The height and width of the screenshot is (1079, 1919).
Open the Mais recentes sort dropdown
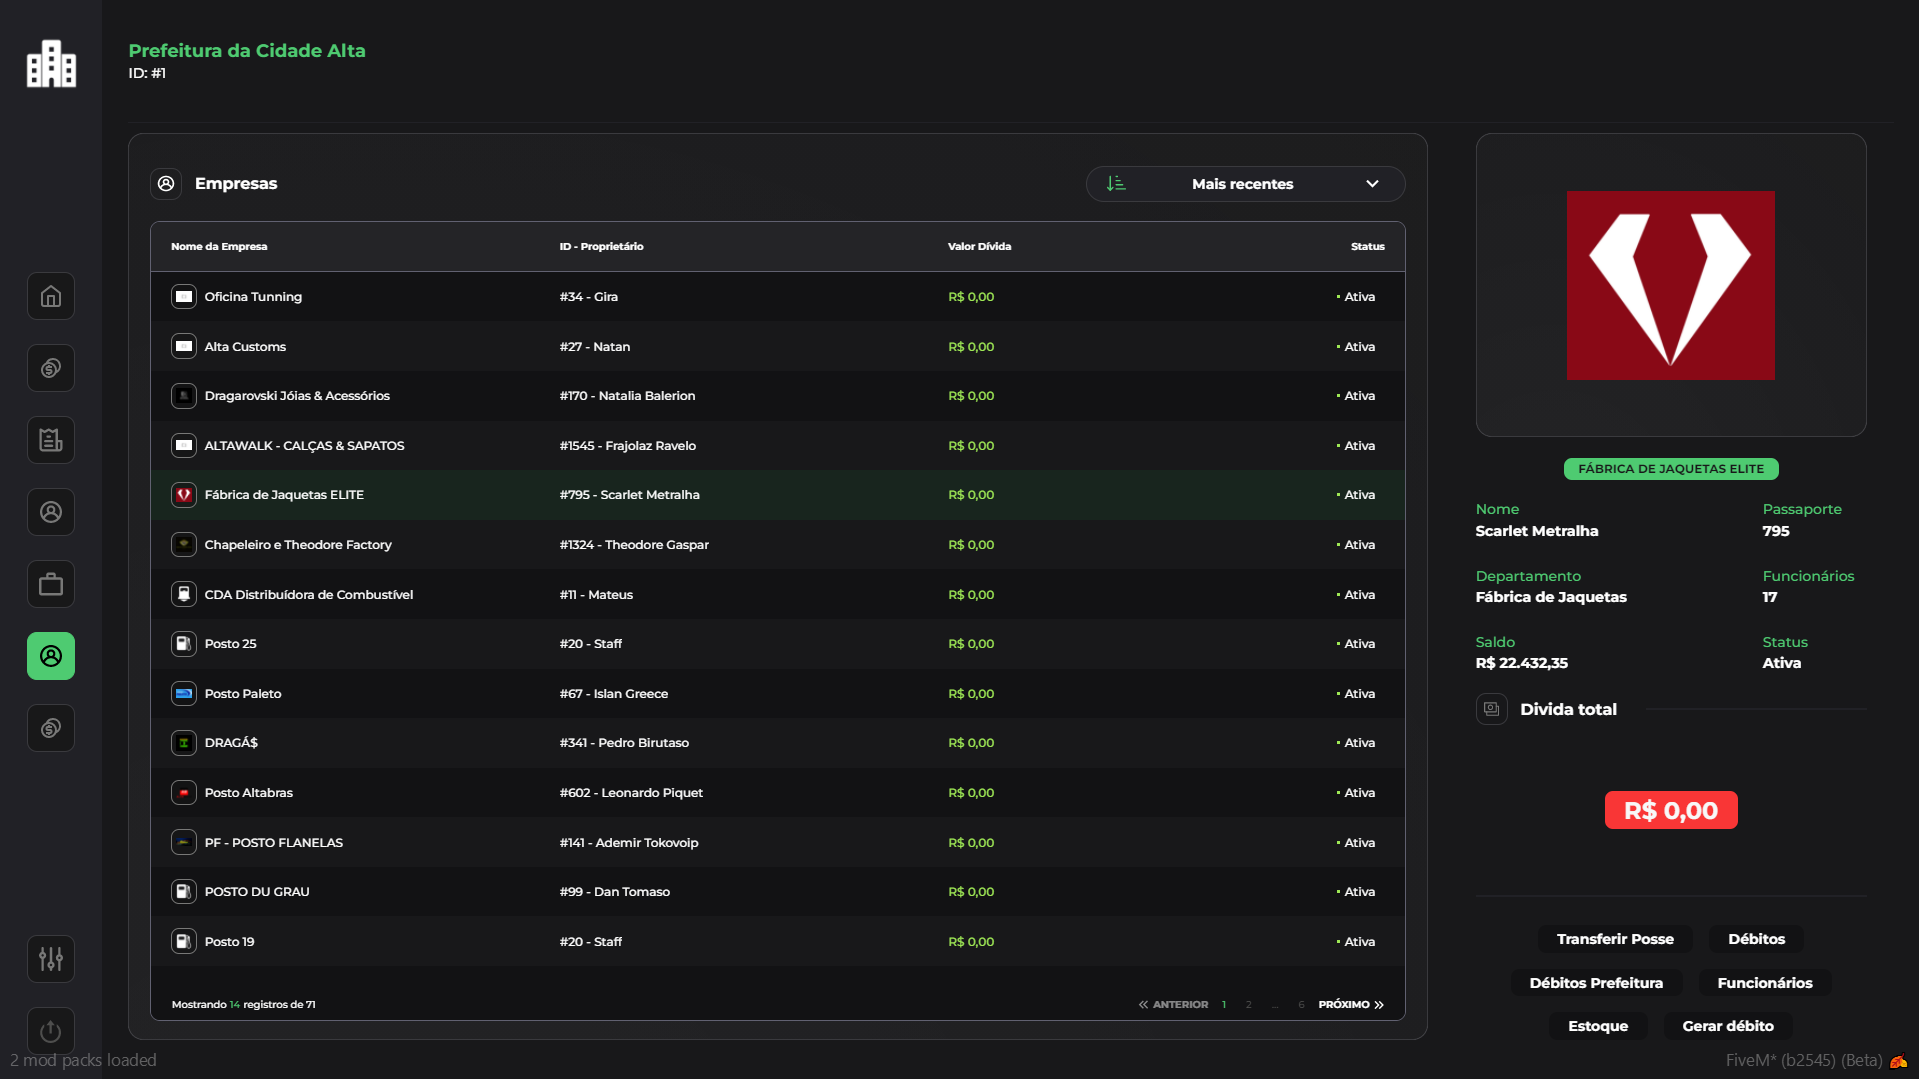coord(1245,184)
